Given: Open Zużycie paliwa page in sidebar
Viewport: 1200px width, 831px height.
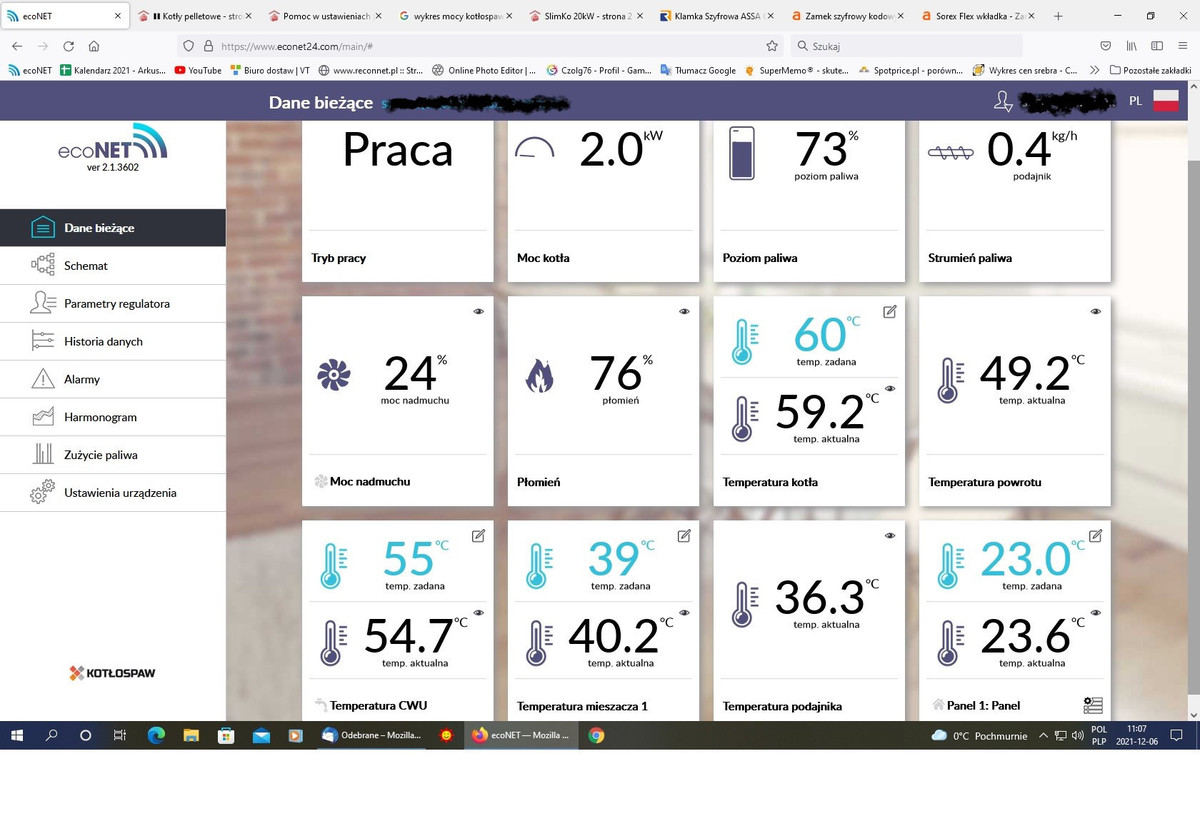Looking at the screenshot, I should [x=100, y=455].
